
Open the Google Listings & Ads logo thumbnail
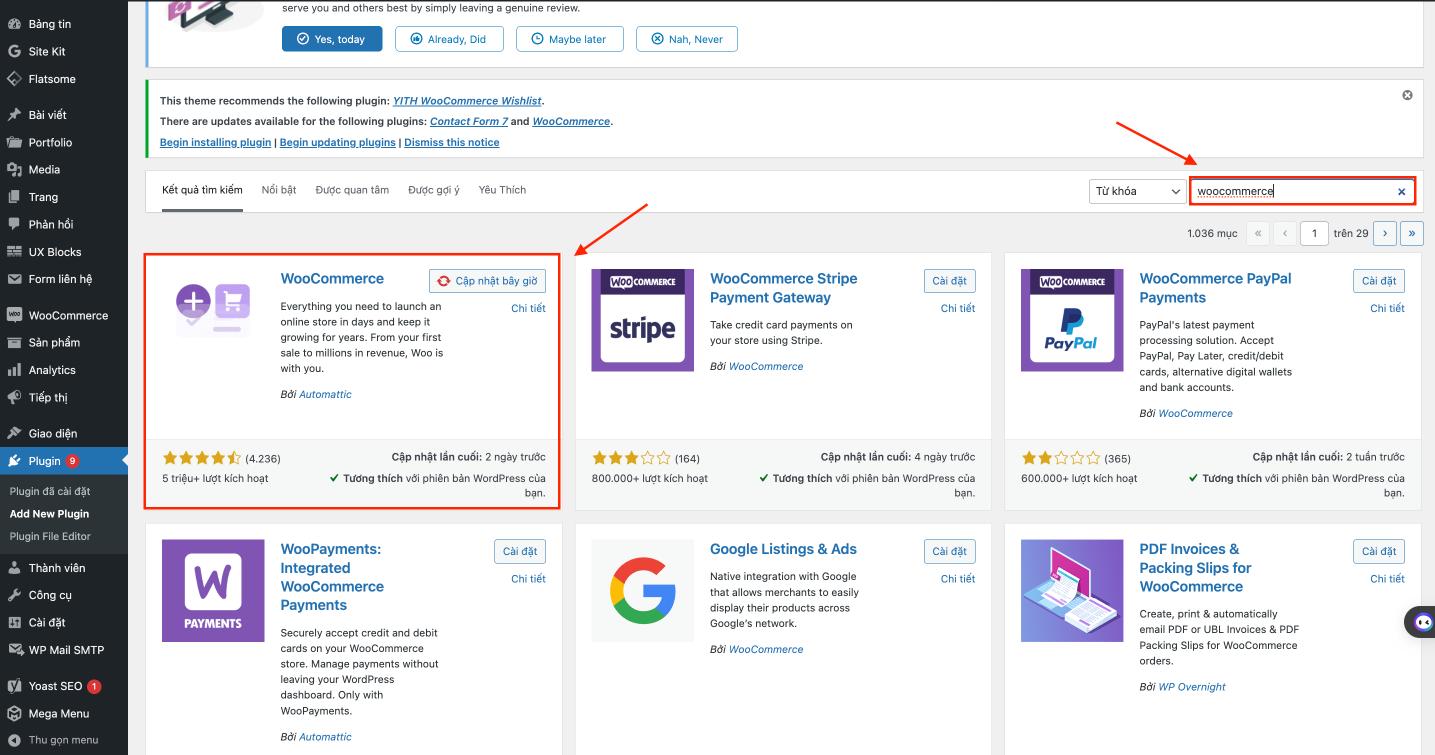click(x=642, y=591)
